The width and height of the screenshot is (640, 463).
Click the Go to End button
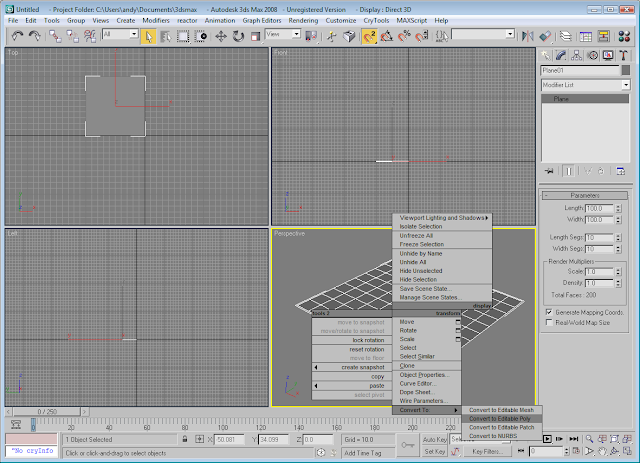click(x=574, y=439)
